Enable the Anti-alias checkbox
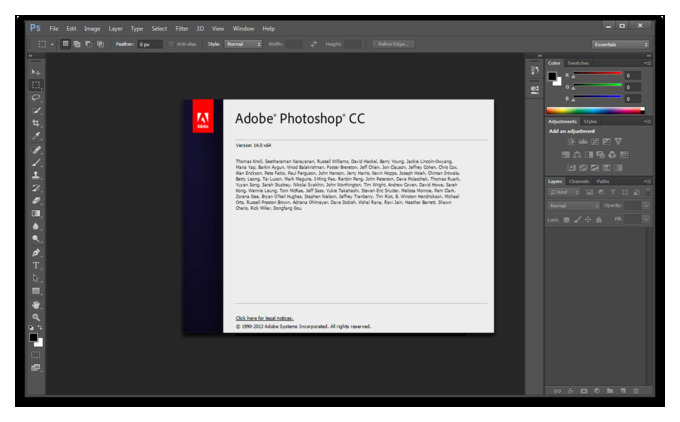This screenshot has width=680, height=422. coord(171,44)
